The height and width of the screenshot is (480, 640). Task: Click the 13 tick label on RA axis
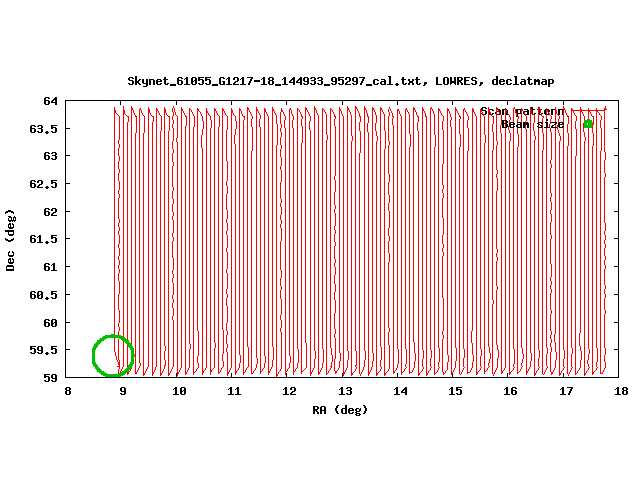[x=345, y=391]
